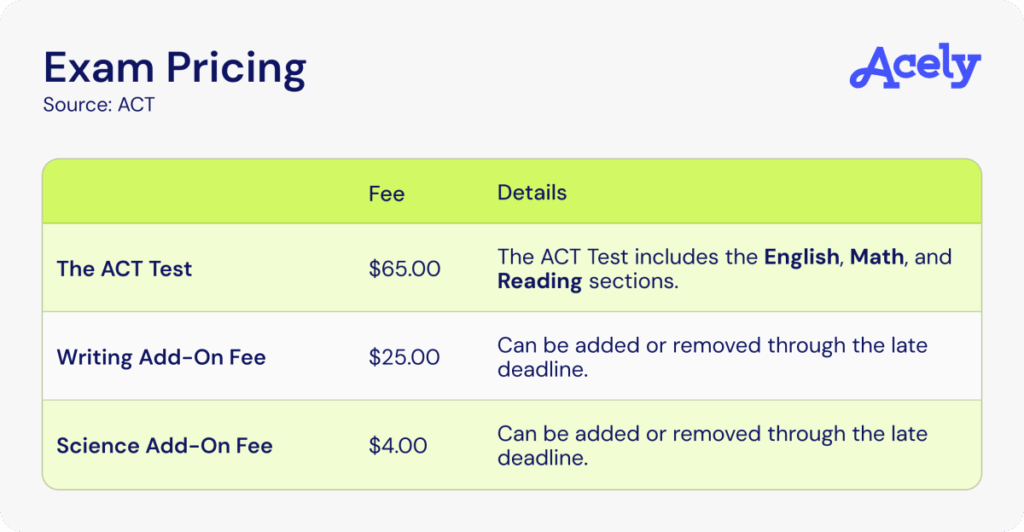Click the word "sections" in ACT Test details
1024x532 pixels.
632,281
